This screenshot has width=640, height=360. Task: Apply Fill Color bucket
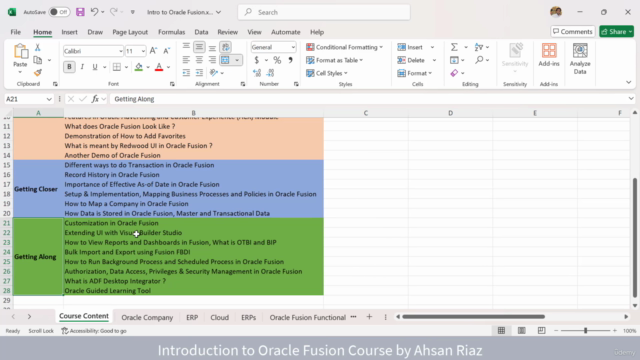pyautogui.click(x=139, y=67)
